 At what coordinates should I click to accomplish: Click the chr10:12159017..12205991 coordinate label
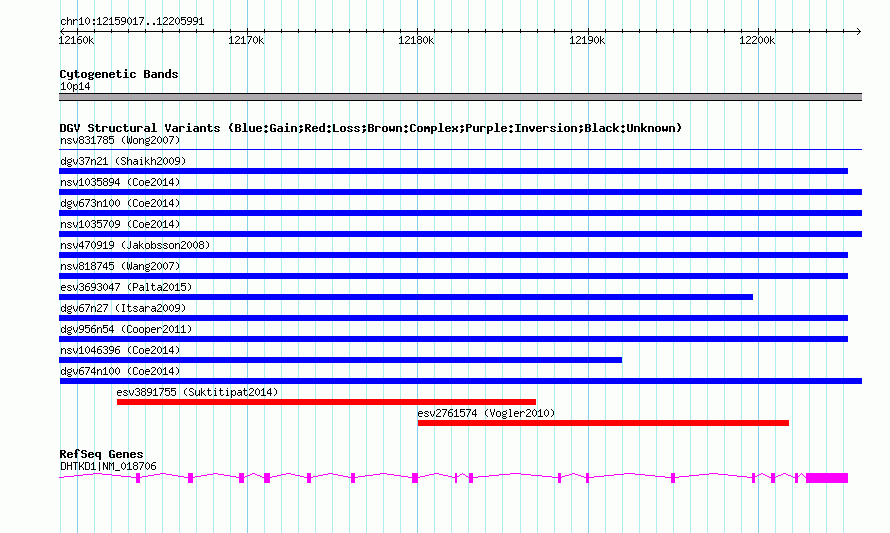click(132, 21)
